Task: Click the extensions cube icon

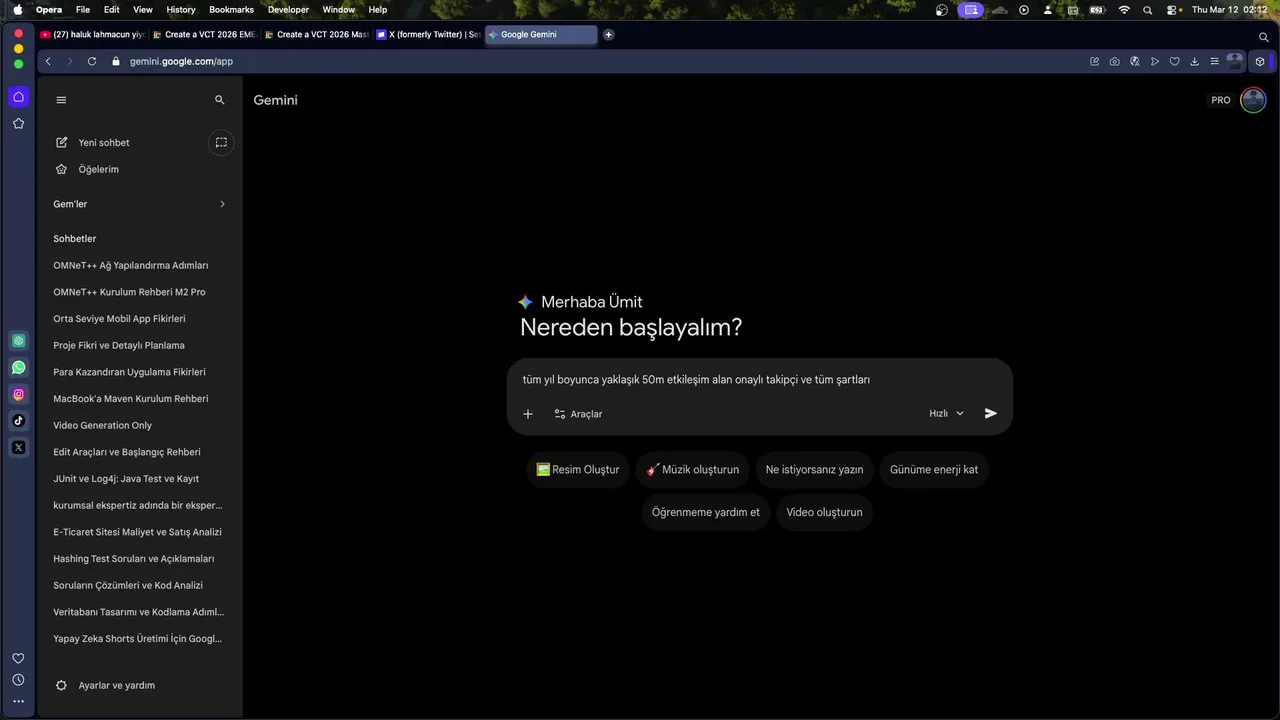Action: (1260, 61)
